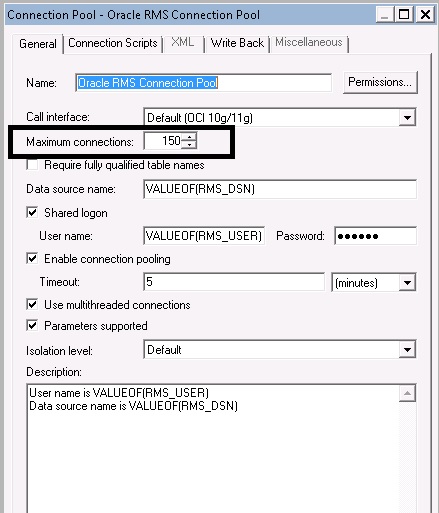Click the Password field
The height and width of the screenshot is (513, 439).
(x=376, y=236)
